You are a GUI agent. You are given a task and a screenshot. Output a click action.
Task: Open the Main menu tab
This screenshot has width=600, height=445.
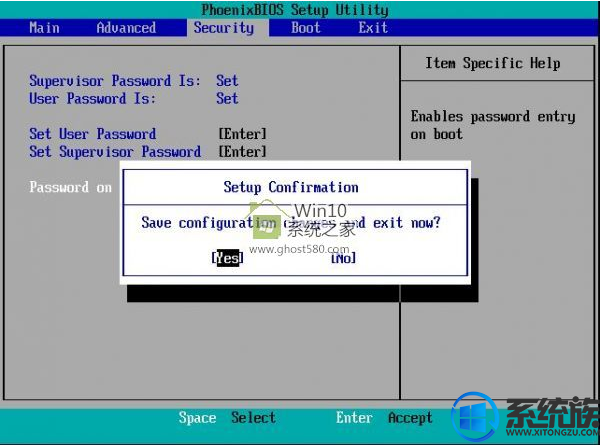pos(44,28)
